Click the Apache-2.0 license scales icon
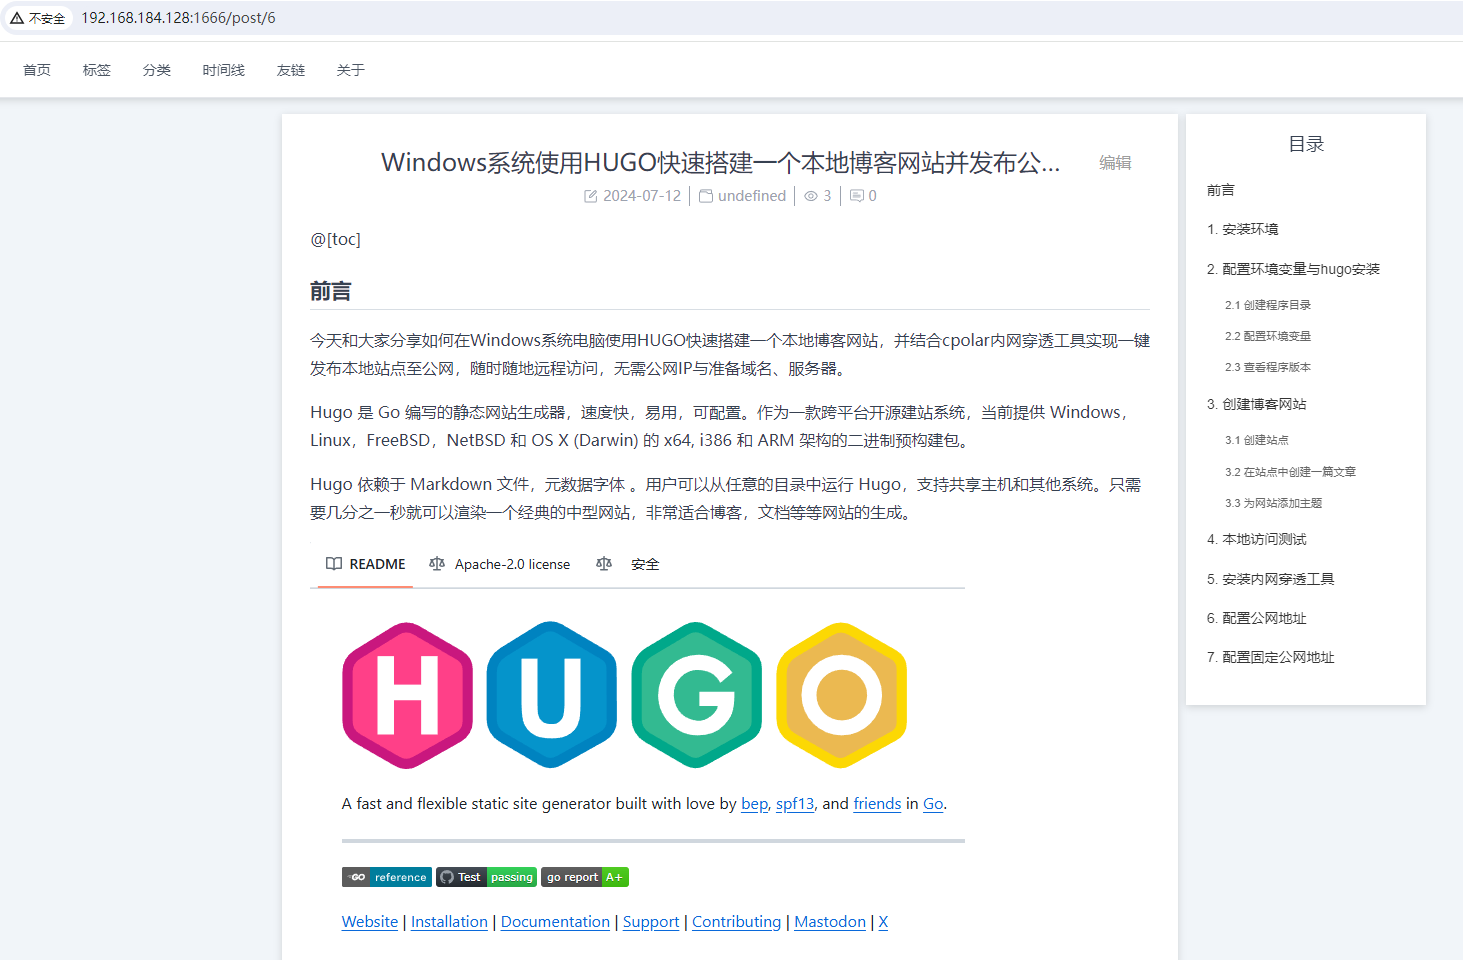 coord(437,563)
